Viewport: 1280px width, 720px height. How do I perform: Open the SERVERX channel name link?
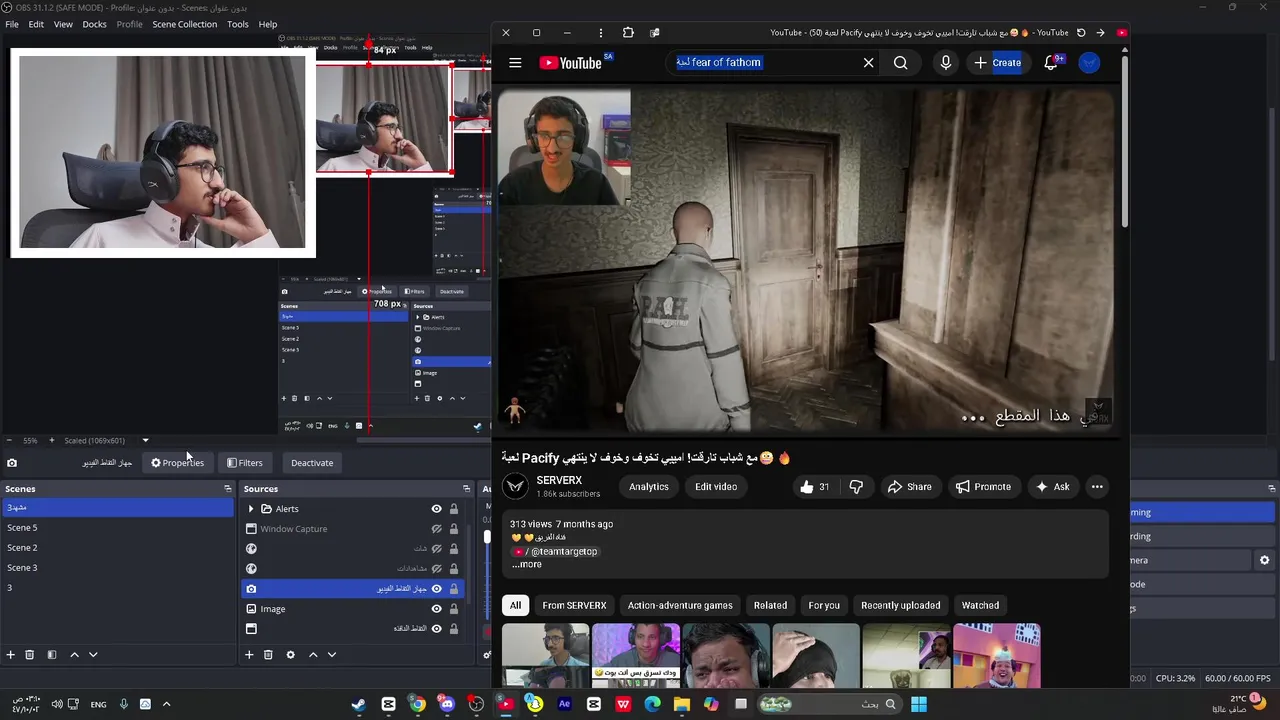pos(559,481)
